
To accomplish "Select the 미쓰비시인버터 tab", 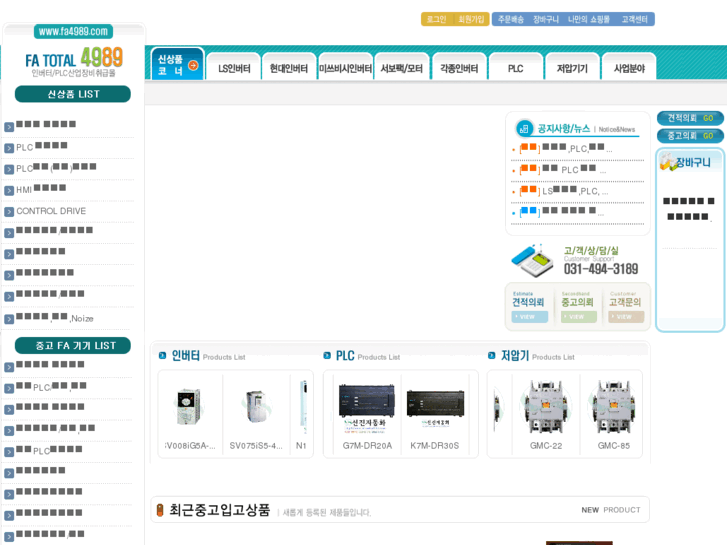I will [x=345, y=68].
